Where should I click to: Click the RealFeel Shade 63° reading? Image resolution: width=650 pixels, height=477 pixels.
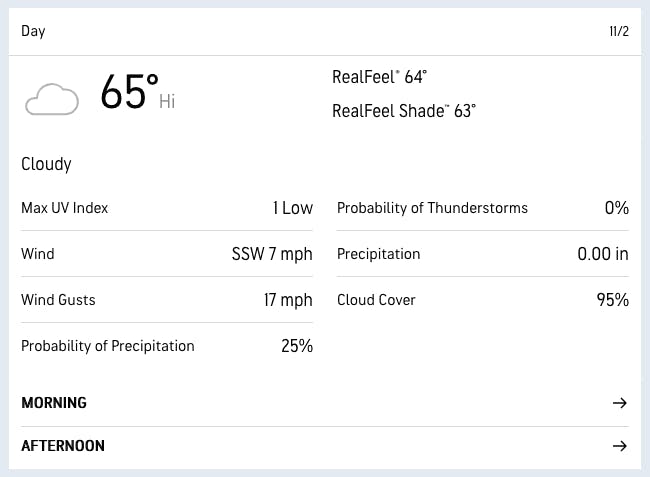click(404, 111)
